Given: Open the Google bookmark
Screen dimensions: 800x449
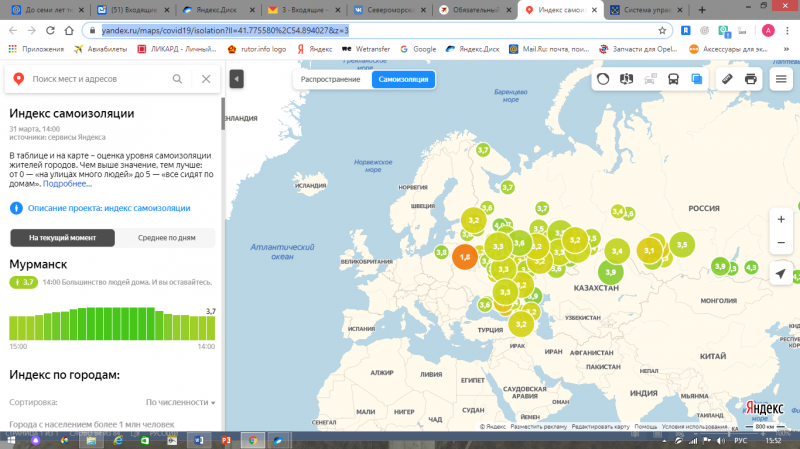Looking at the screenshot, I should [x=418, y=49].
